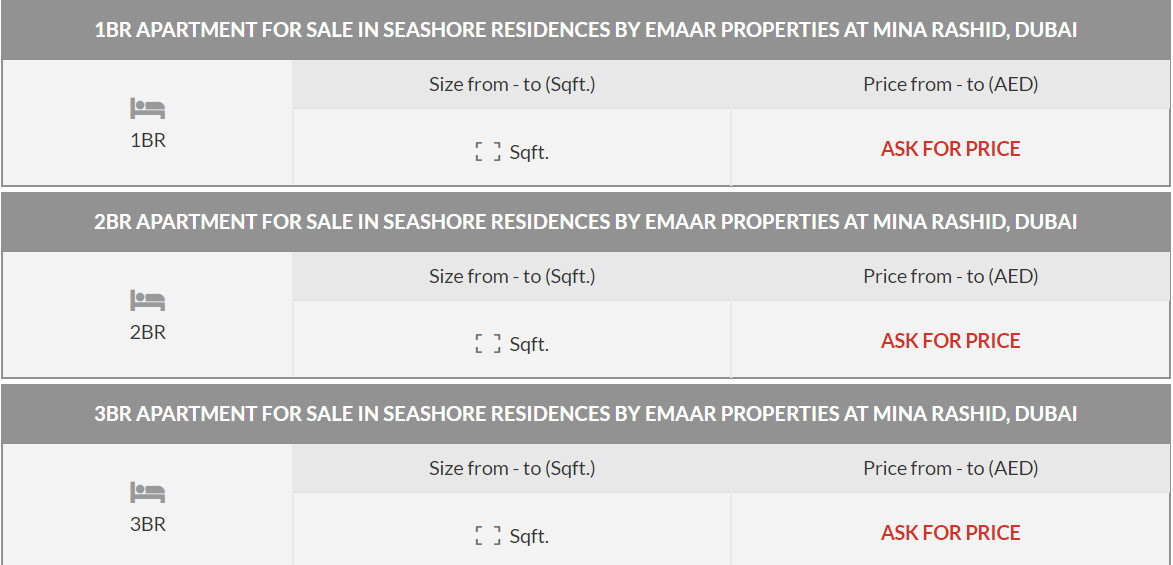The width and height of the screenshot is (1173, 565).
Task: Click the 3BR label under the bed icon
Action: point(148,524)
